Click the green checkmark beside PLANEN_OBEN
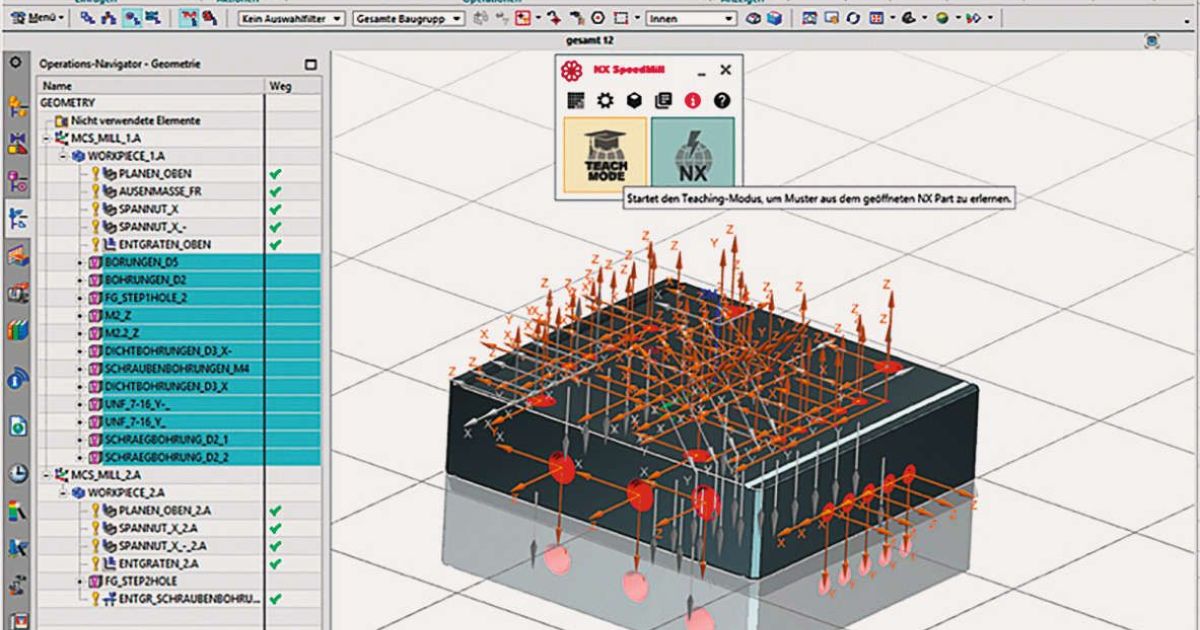Image resolution: width=1200 pixels, height=630 pixels. pos(276,173)
